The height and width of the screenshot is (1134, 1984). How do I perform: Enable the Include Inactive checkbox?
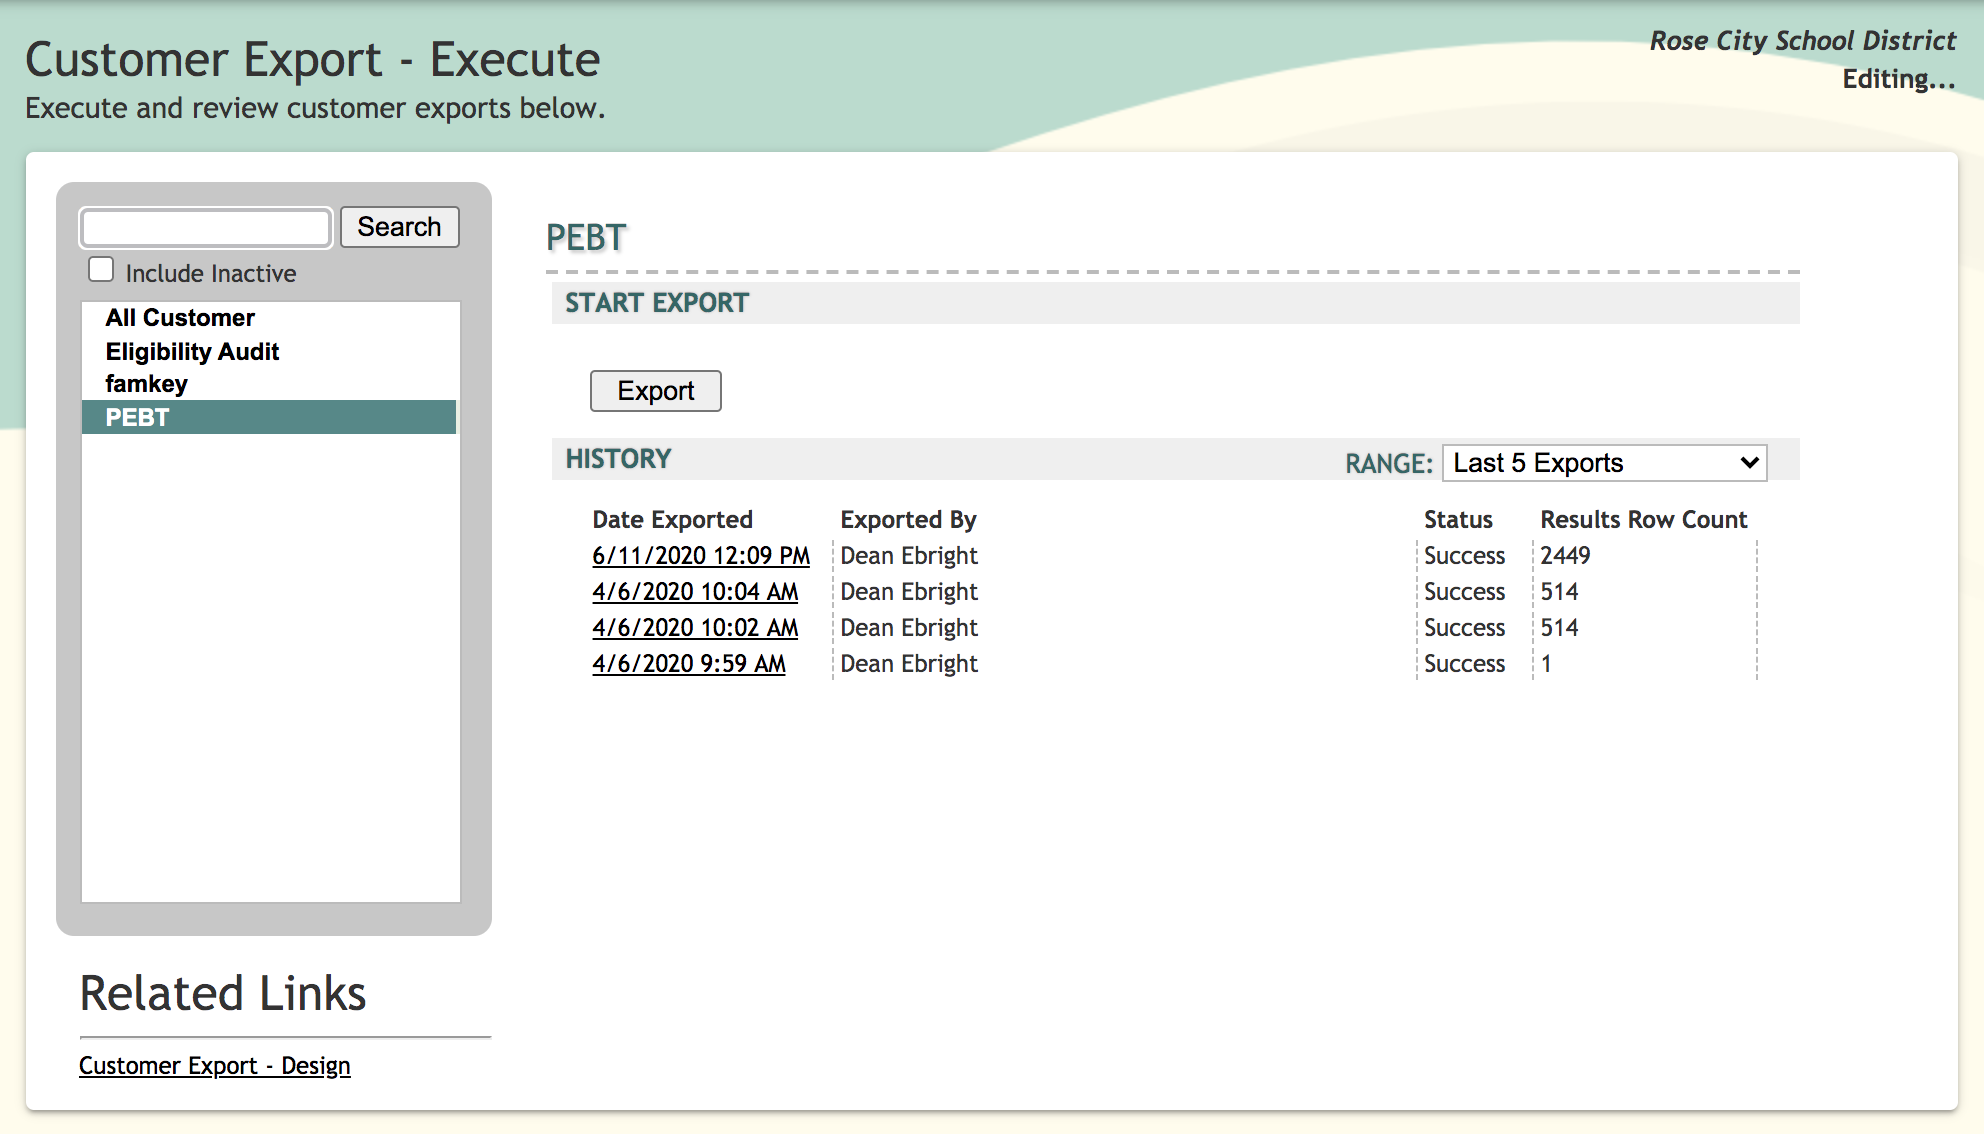pyautogui.click(x=101, y=270)
